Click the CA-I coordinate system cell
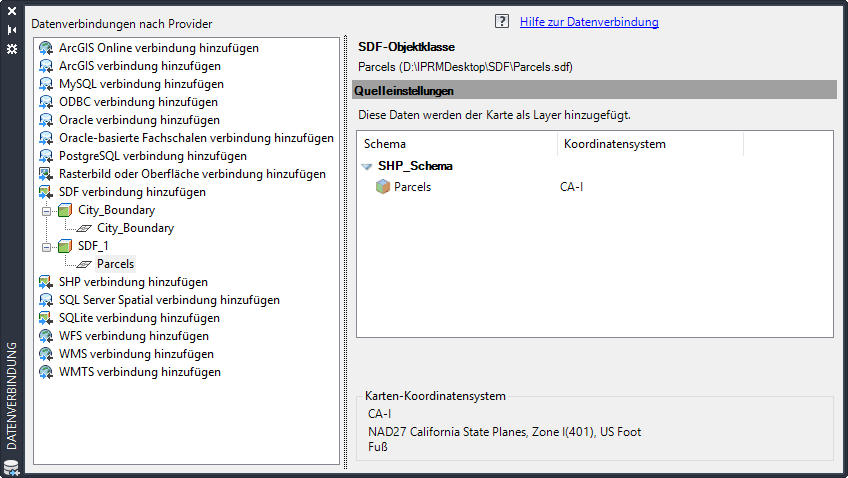Image resolution: width=848 pixels, height=478 pixels. (574, 187)
